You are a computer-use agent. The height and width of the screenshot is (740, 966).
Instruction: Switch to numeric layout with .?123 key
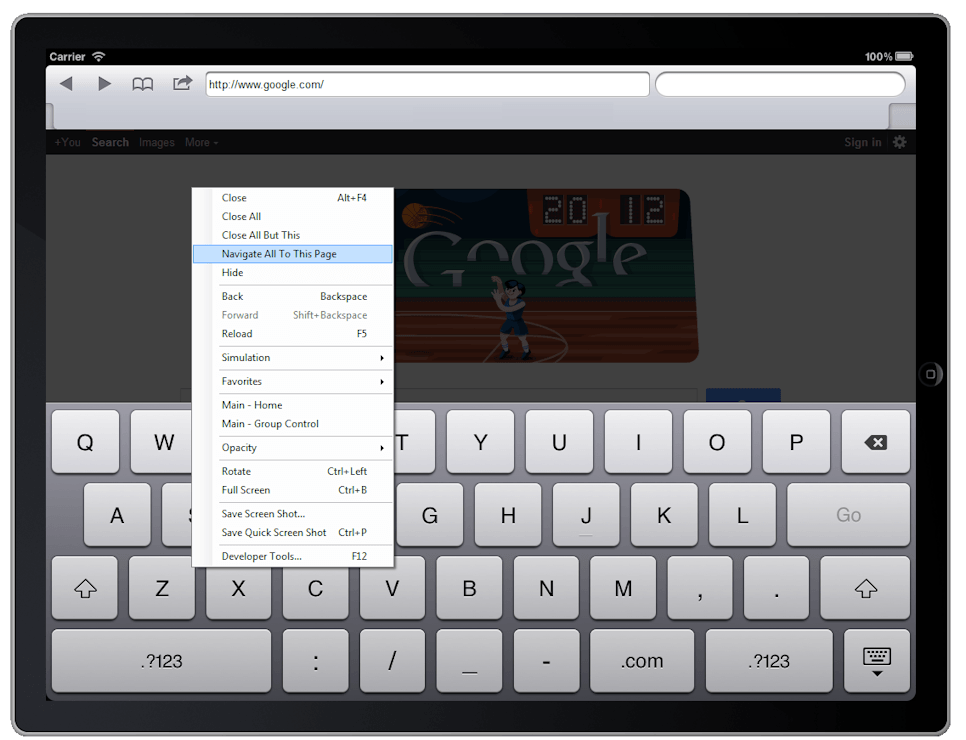160,661
